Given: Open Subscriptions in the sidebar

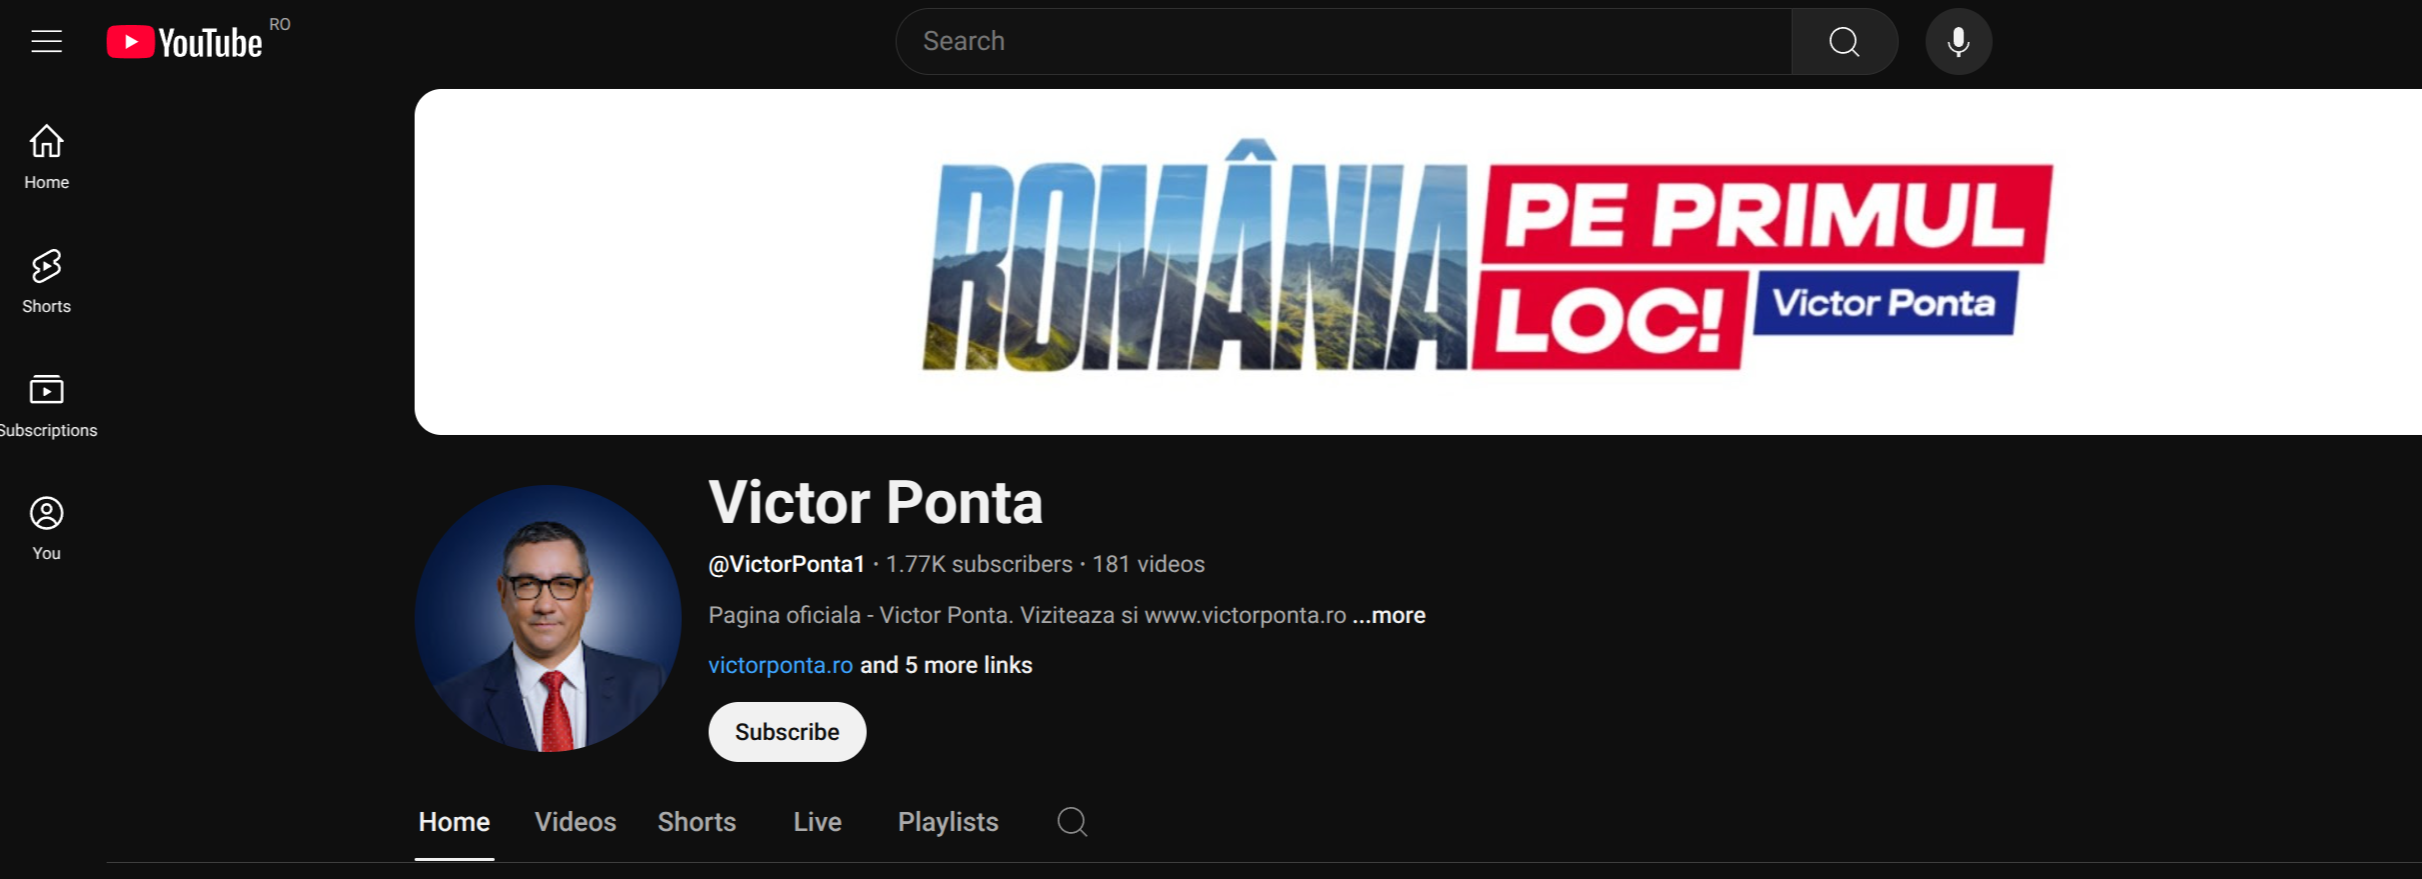Looking at the screenshot, I should (x=46, y=405).
